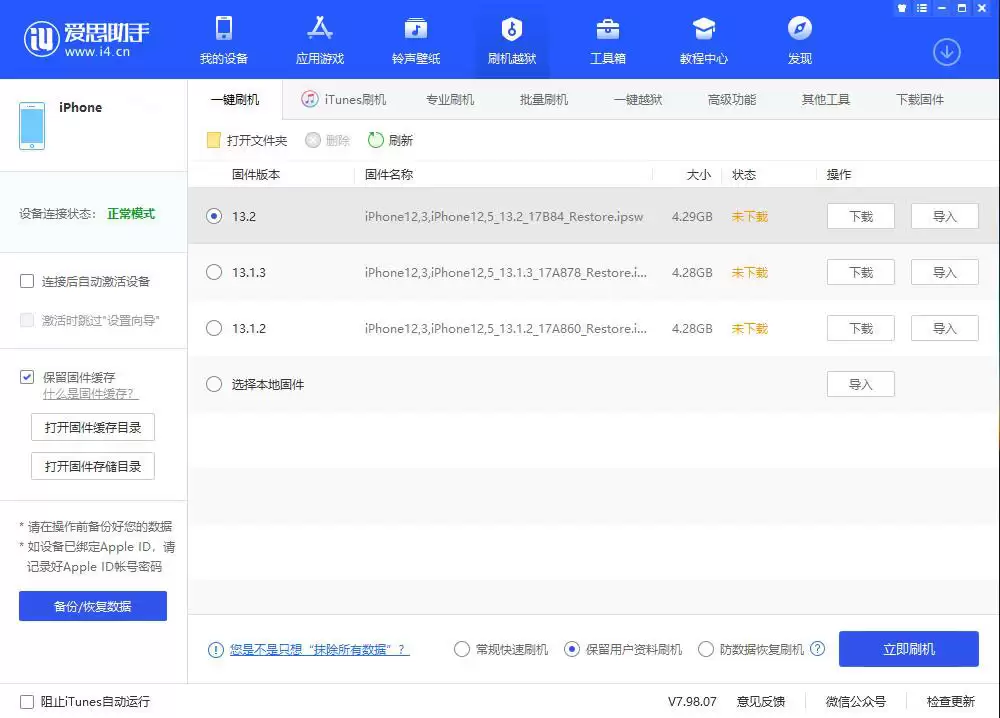Click the 固件版本 column header
This screenshot has width=1000, height=718.
click(x=256, y=175)
